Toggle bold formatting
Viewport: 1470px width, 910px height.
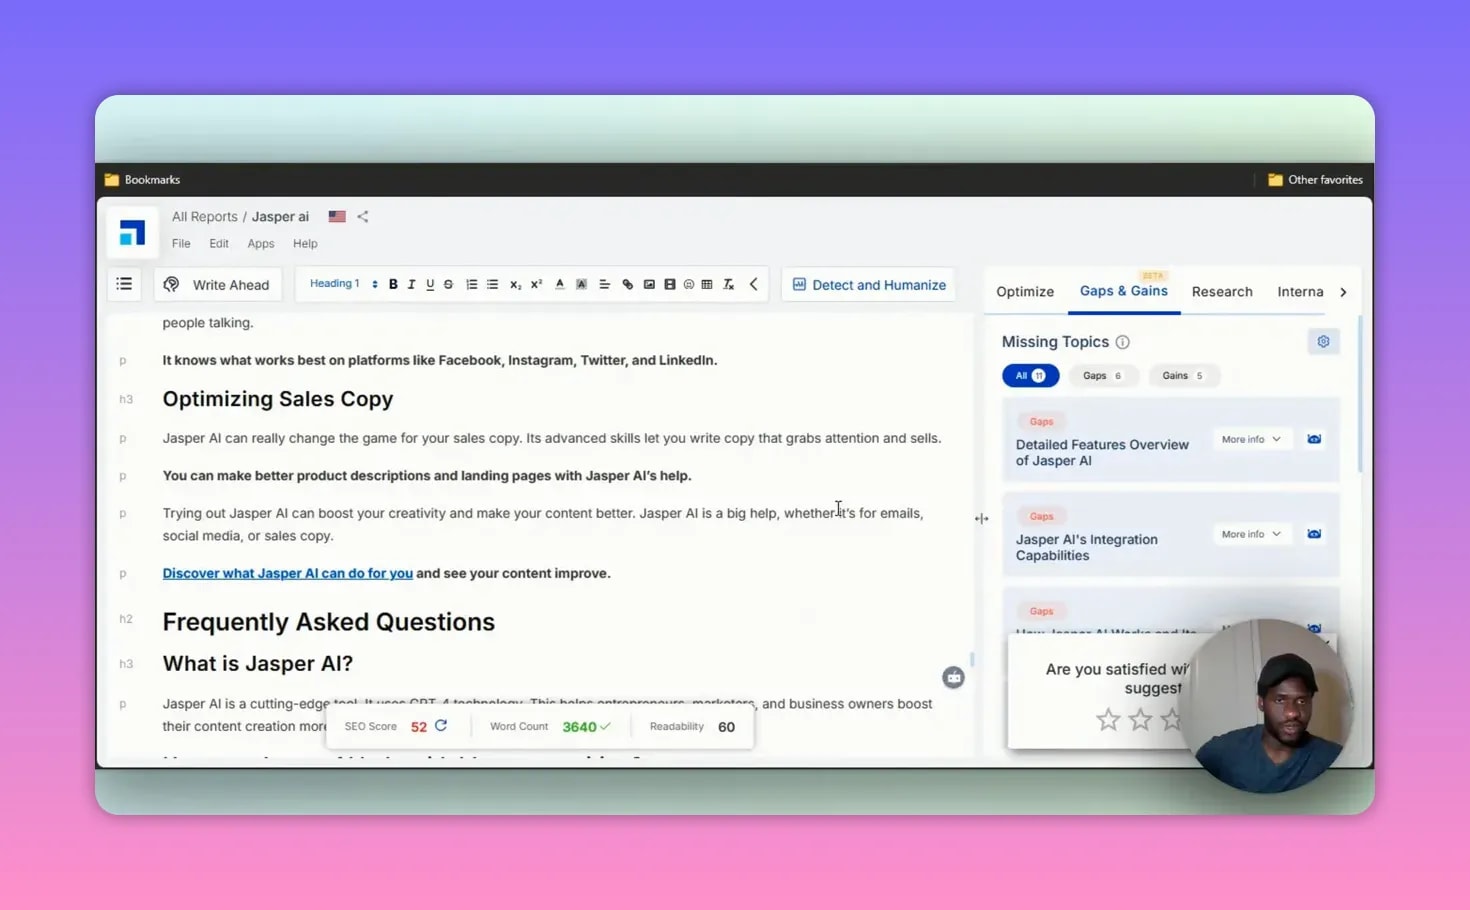(393, 285)
